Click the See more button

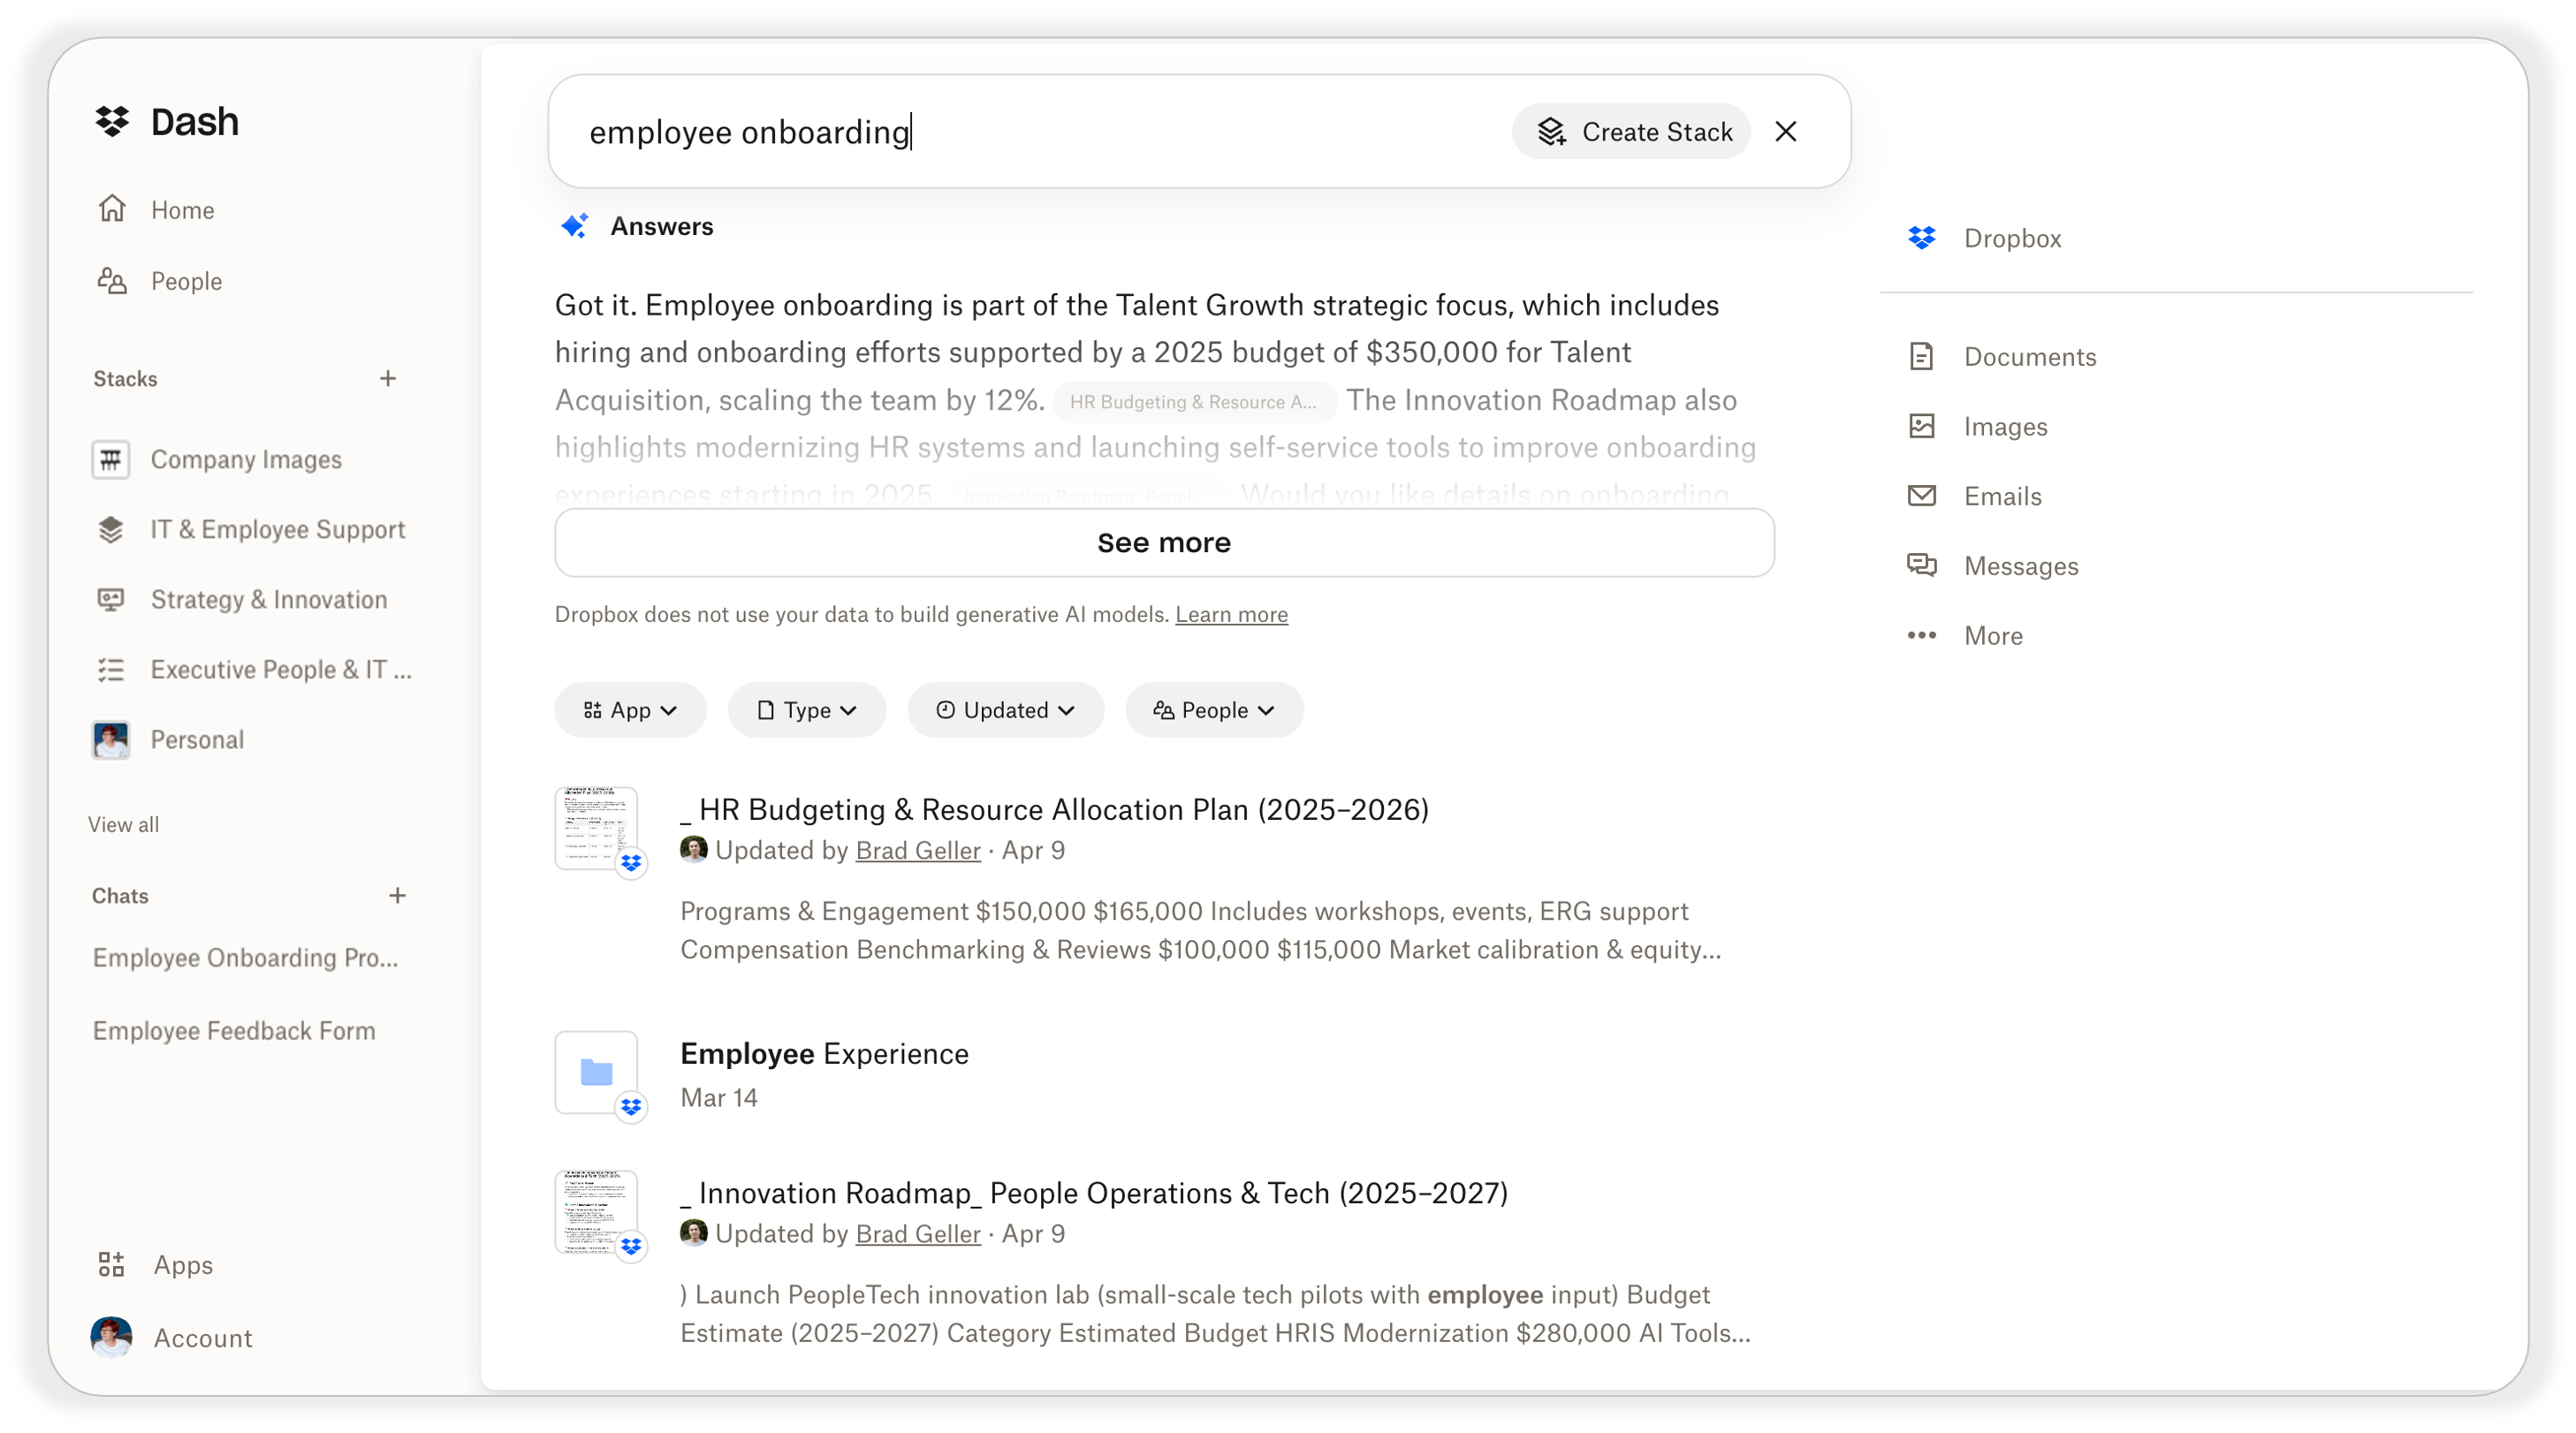pos(1163,542)
